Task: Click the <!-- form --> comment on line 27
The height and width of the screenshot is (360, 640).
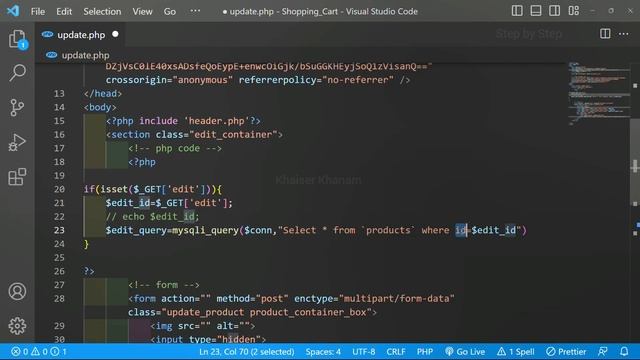Action: click(x=164, y=285)
